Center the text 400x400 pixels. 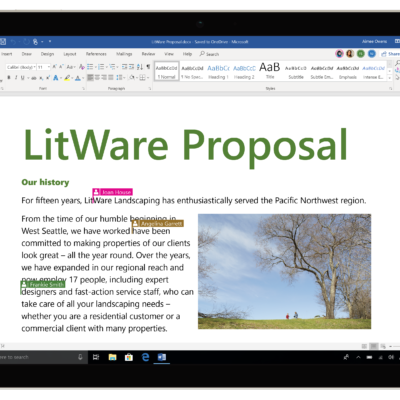(x=97, y=78)
